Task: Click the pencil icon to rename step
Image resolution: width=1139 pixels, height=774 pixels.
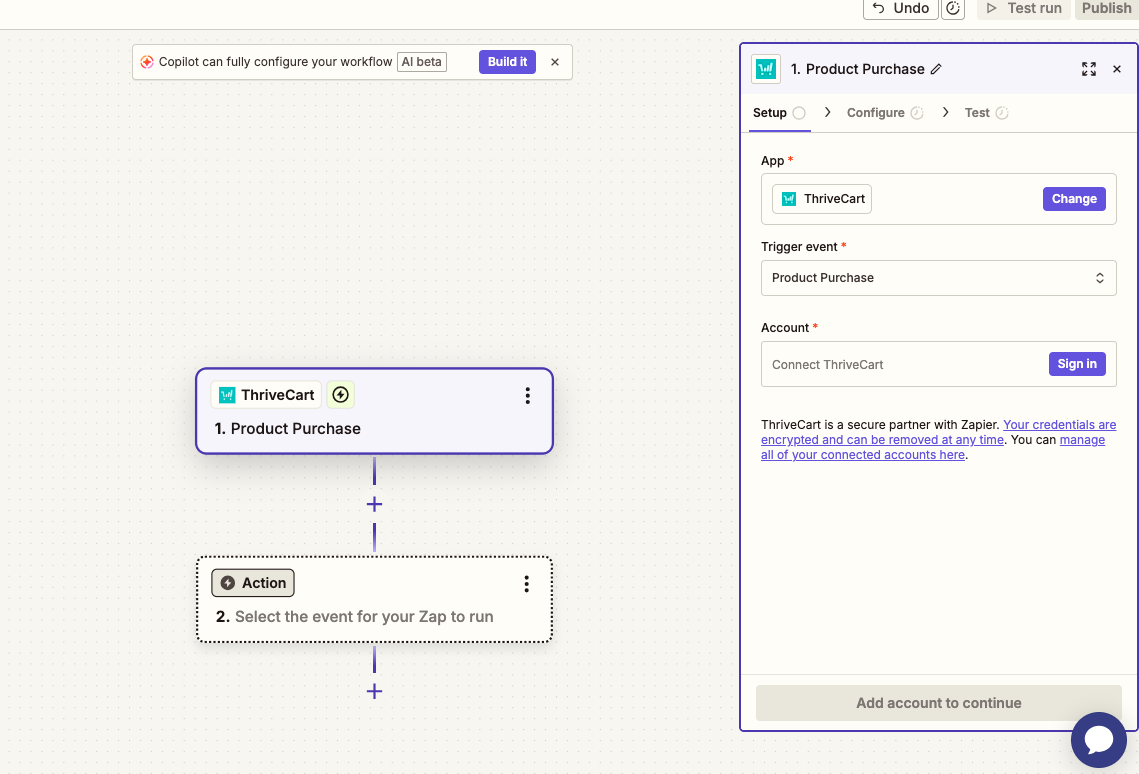Action: point(936,69)
